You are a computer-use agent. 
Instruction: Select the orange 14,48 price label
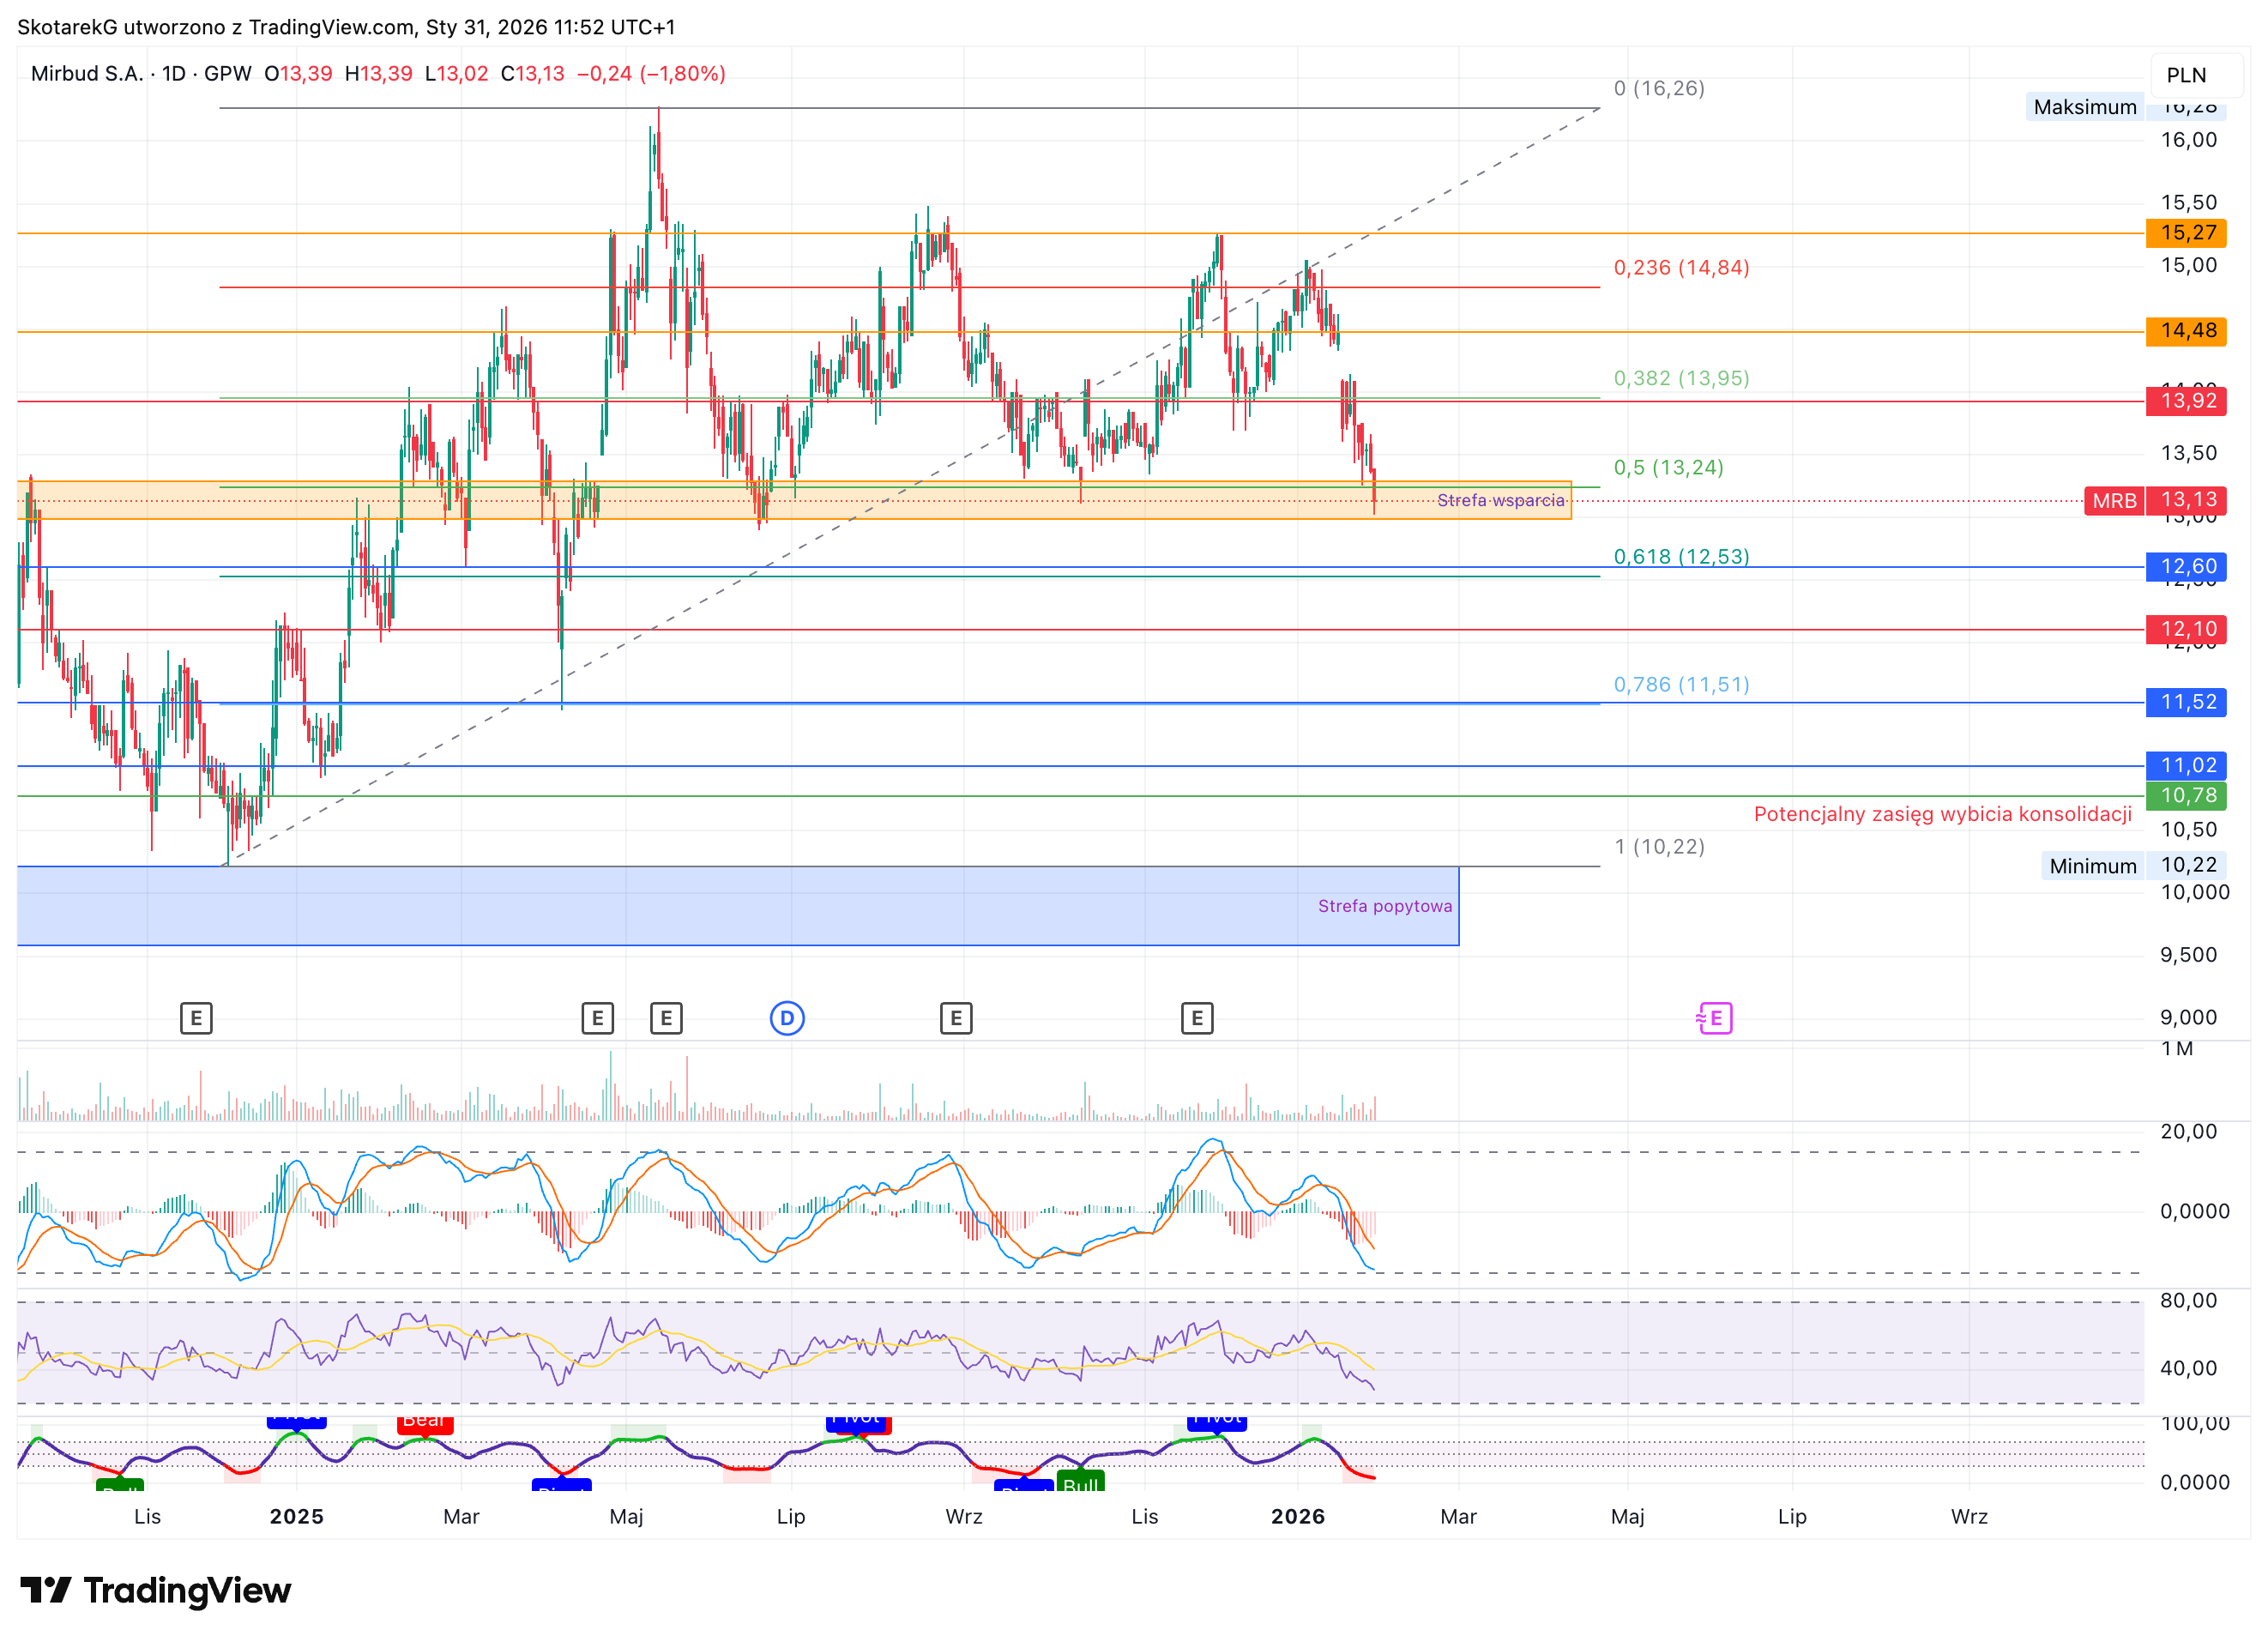coord(2186,331)
